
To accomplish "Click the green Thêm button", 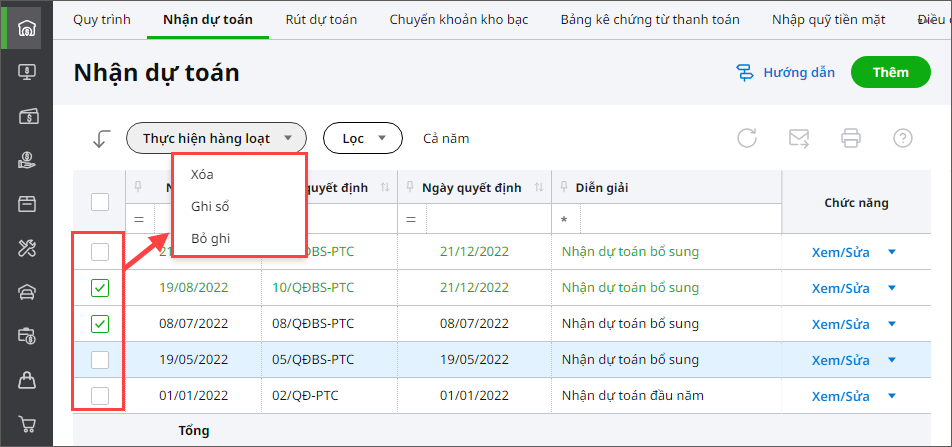I will click(x=891, y=72).
